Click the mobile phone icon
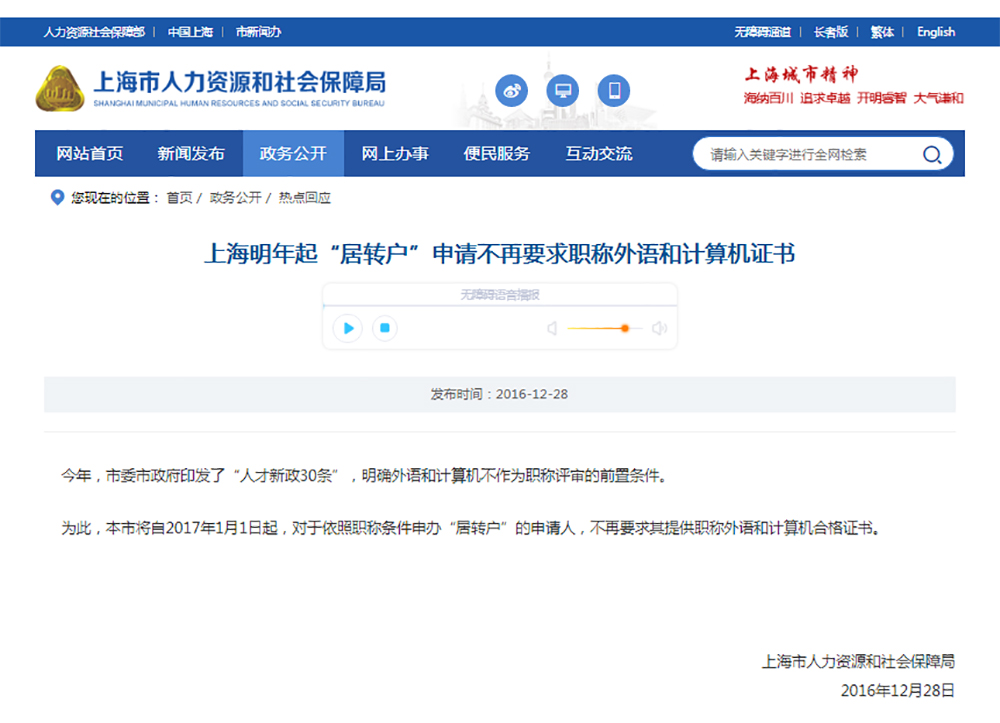 tap(614, 91)
